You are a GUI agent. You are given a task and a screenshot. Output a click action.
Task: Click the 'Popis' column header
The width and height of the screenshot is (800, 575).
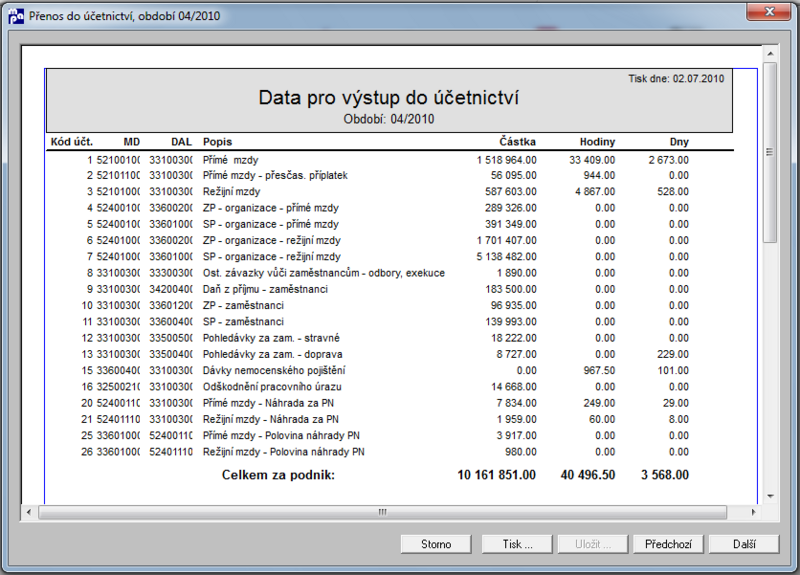[x=217, y=142]
